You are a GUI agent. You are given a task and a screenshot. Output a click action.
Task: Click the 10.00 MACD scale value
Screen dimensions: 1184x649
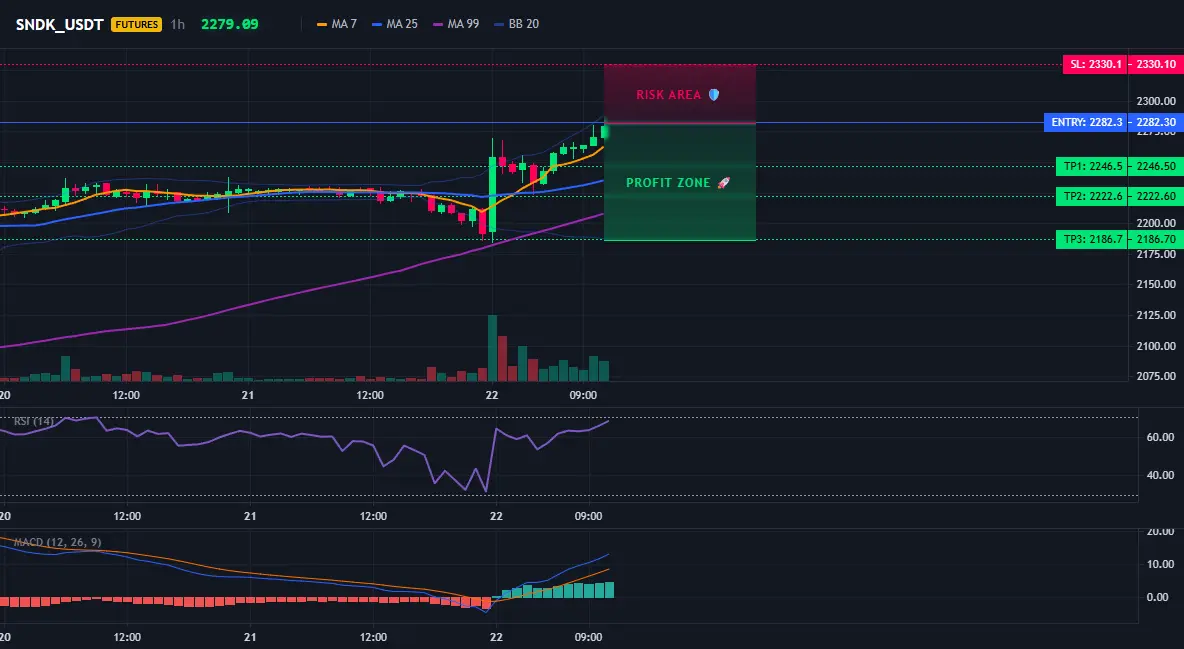[1161, 564]
